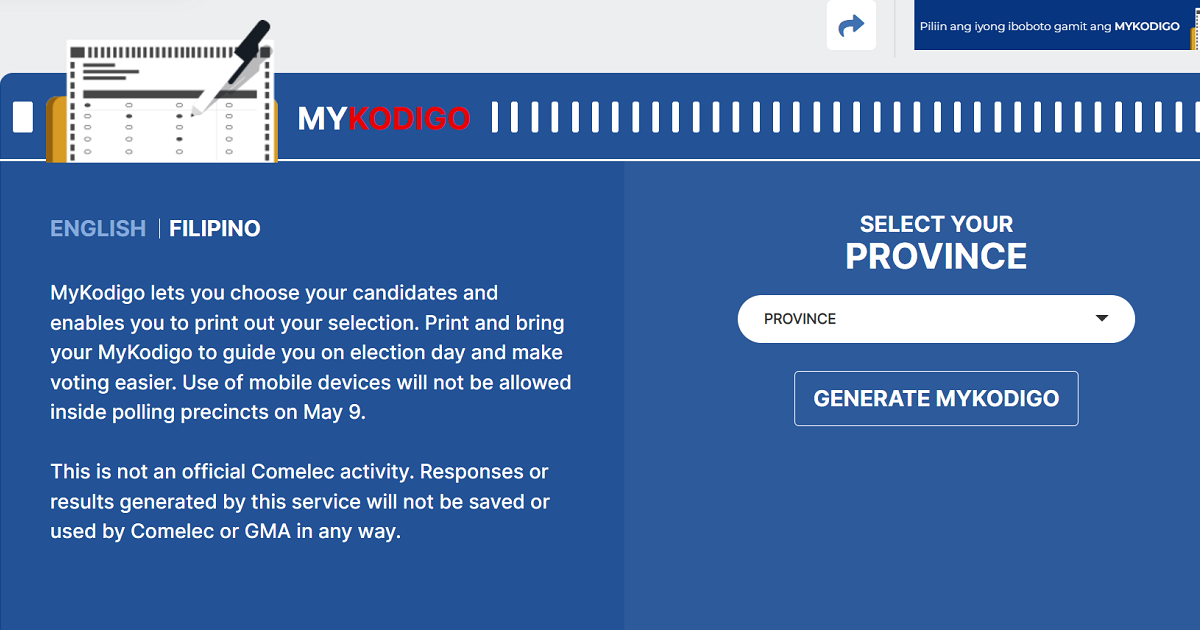Click the yellow folder edge behind the ballot

56,130
